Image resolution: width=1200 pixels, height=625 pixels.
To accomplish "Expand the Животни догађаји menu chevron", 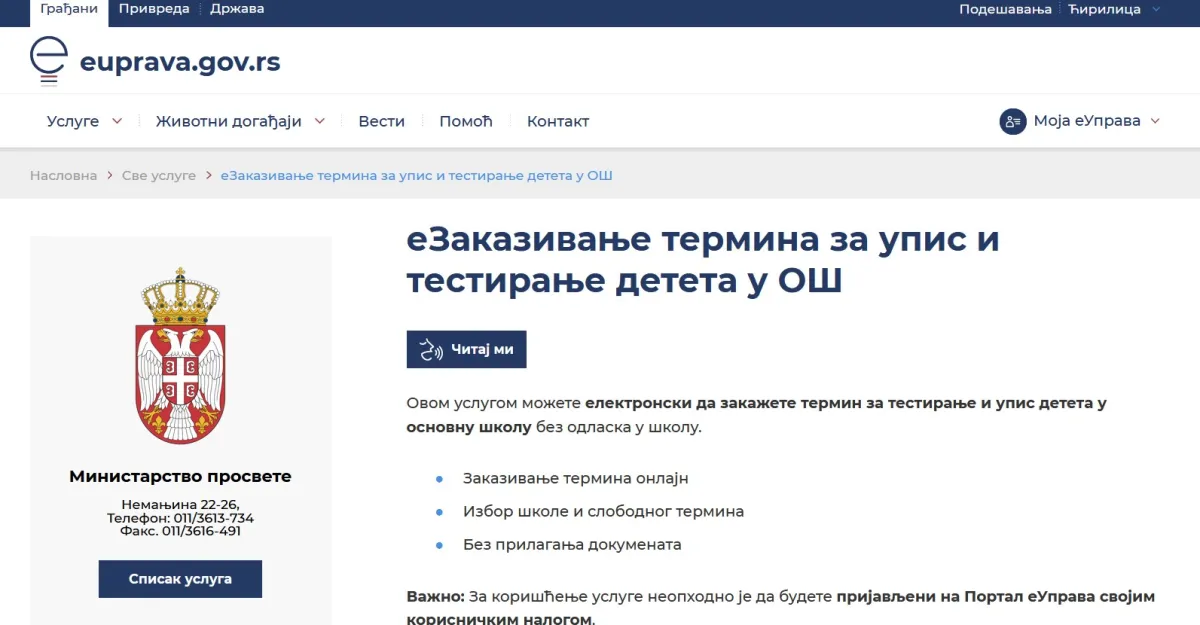I will pos(320,121).
